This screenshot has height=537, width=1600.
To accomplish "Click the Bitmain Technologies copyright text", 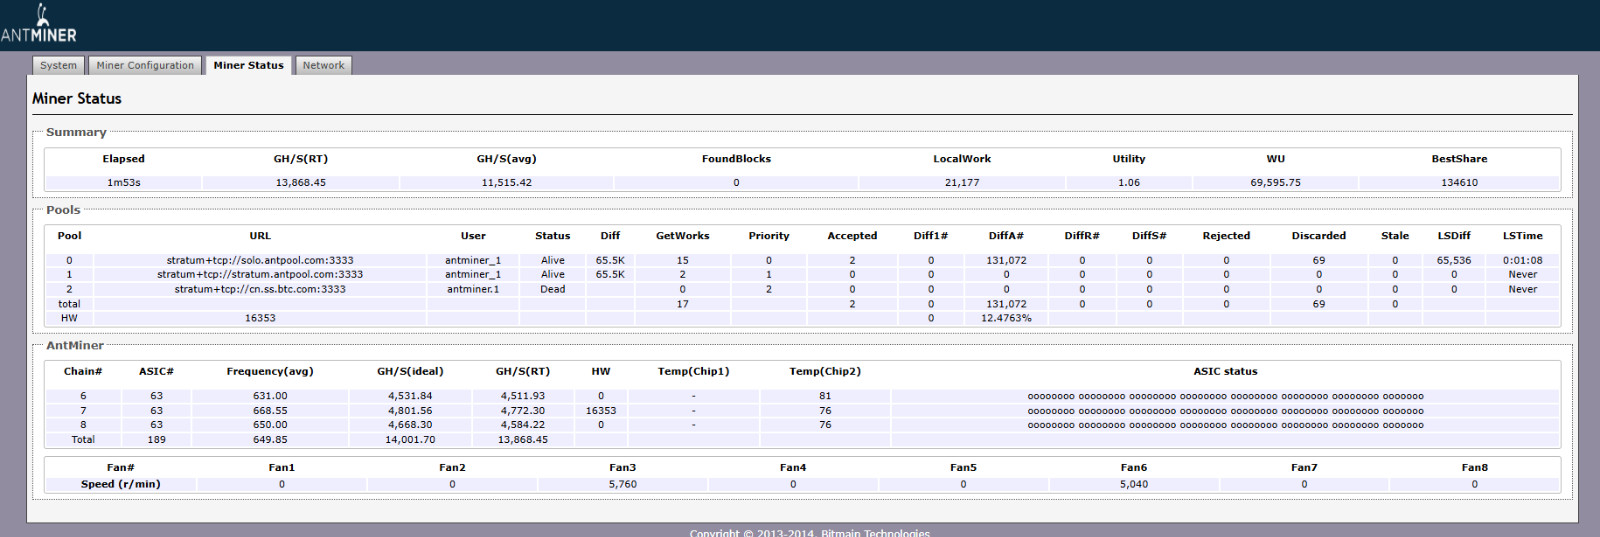I will (809, 533).
